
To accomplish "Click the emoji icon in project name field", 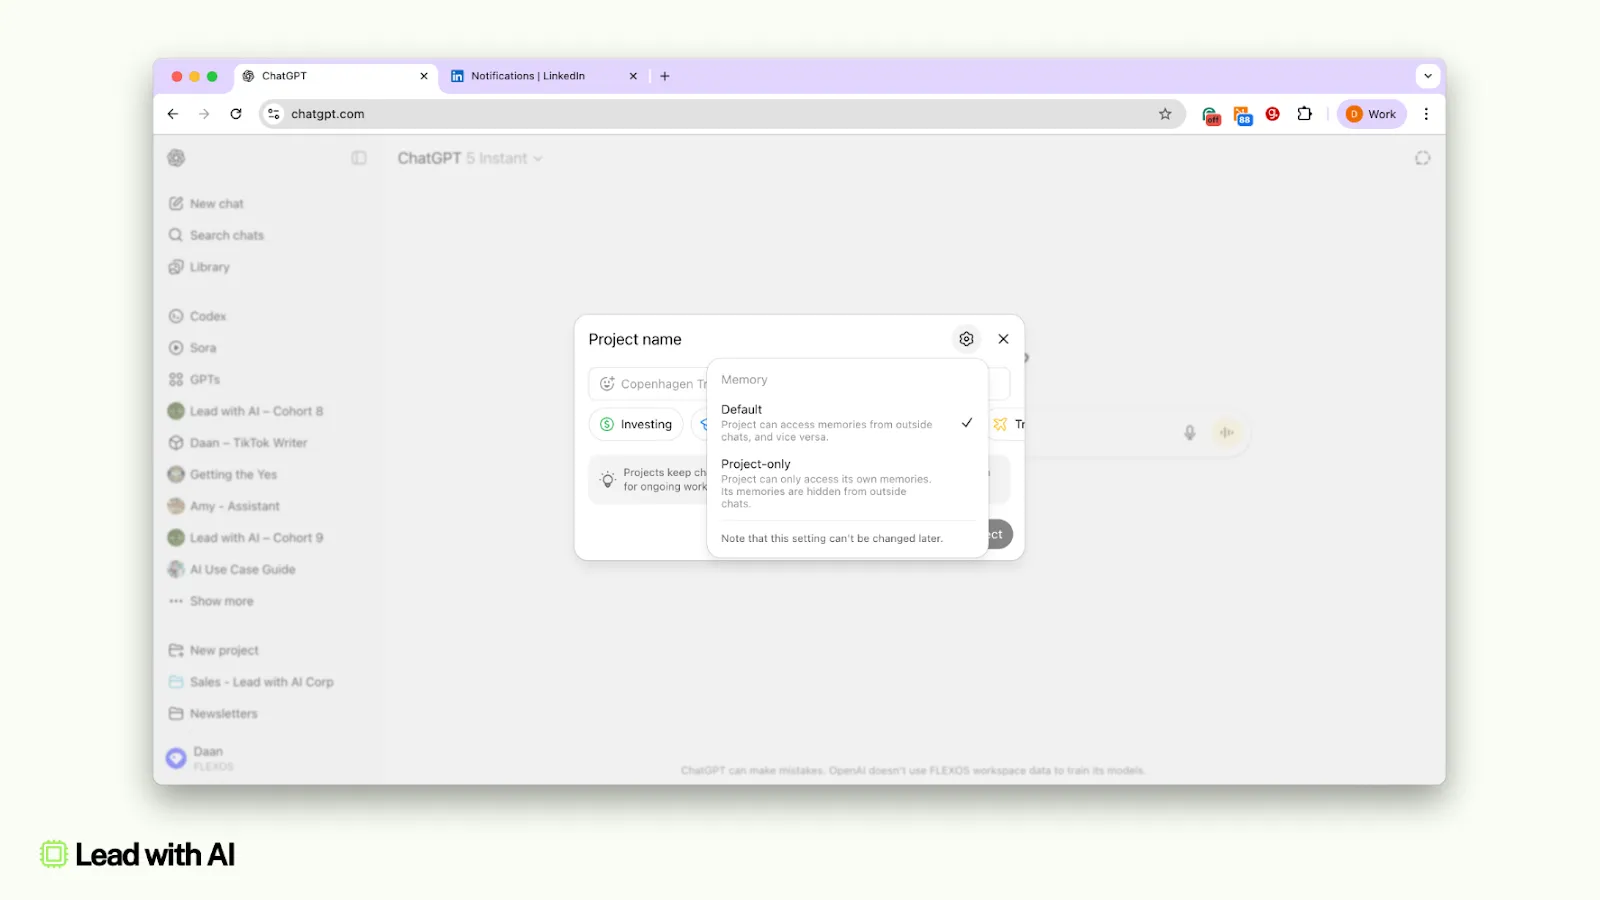I will 607,384.
